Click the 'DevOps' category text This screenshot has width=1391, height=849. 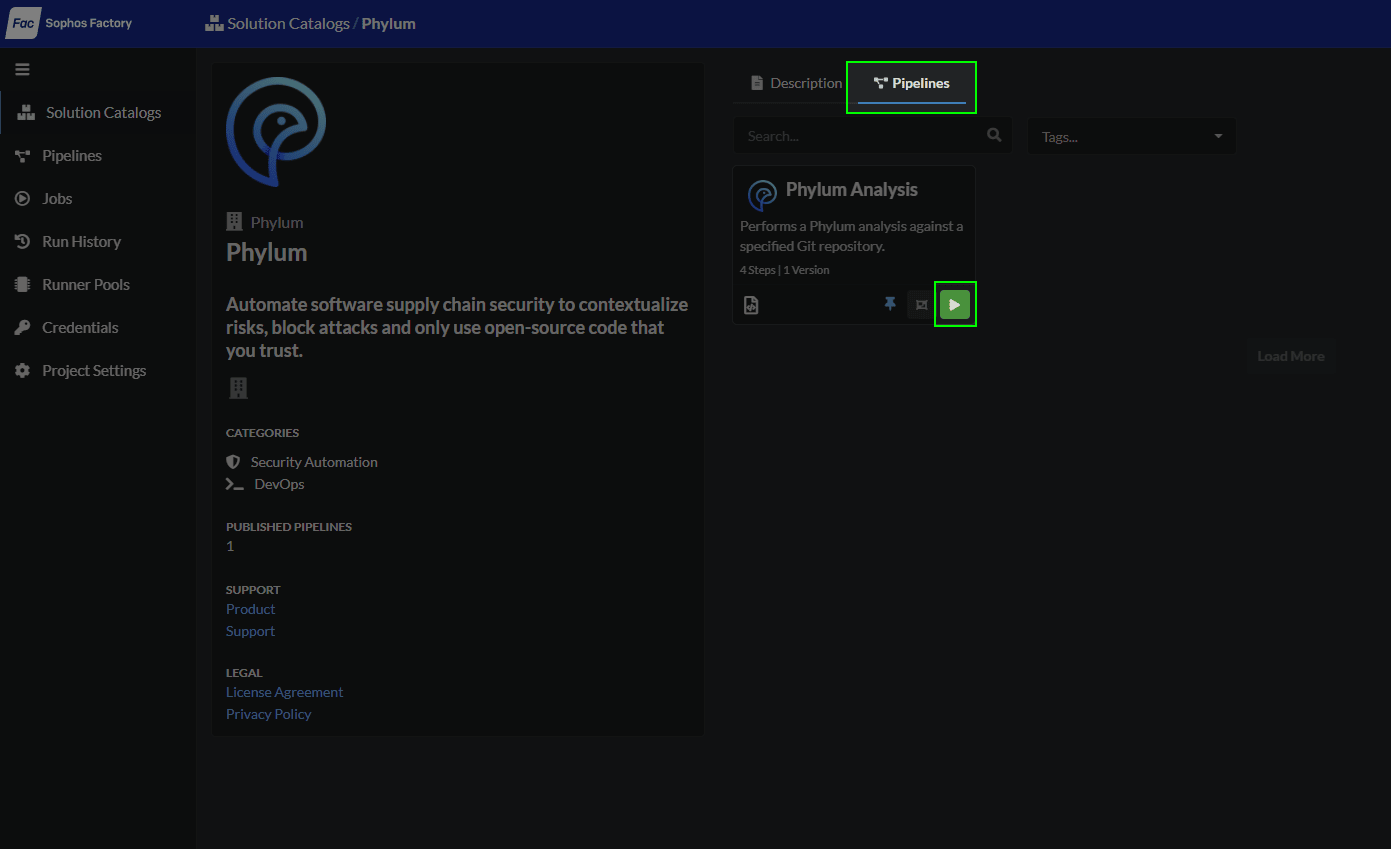(x=279, y=484)
